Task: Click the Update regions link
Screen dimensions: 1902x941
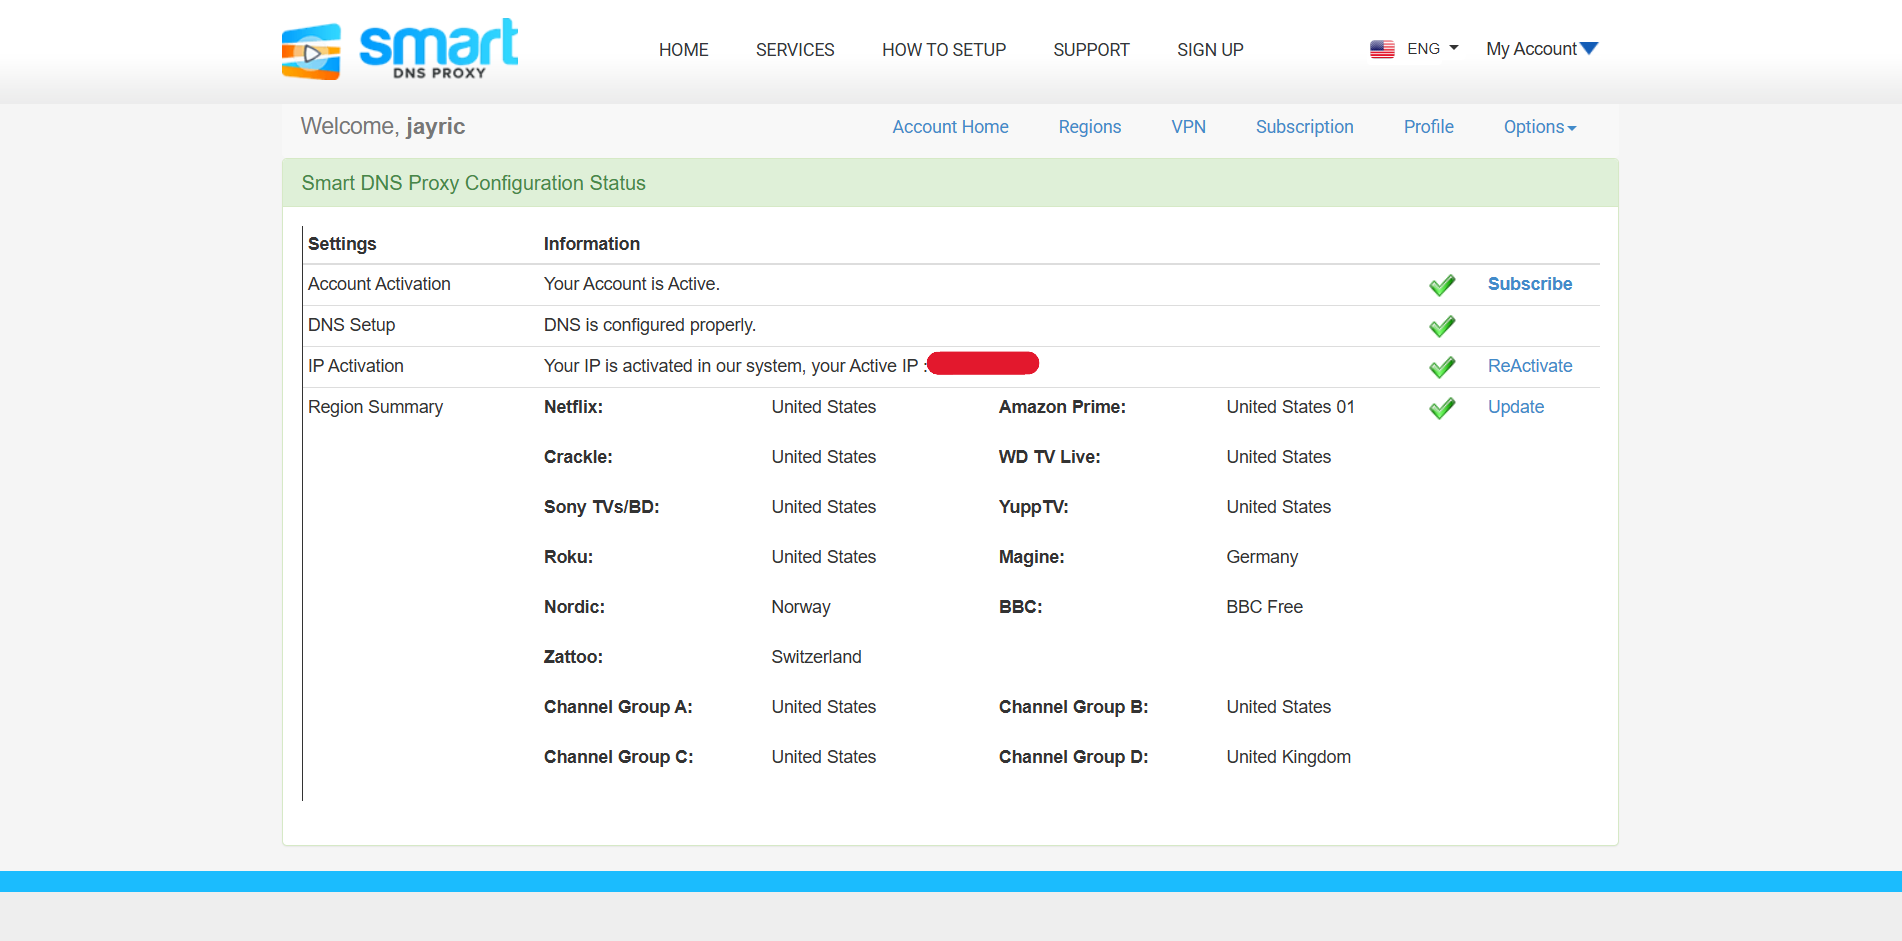Action: point(1515,407)
